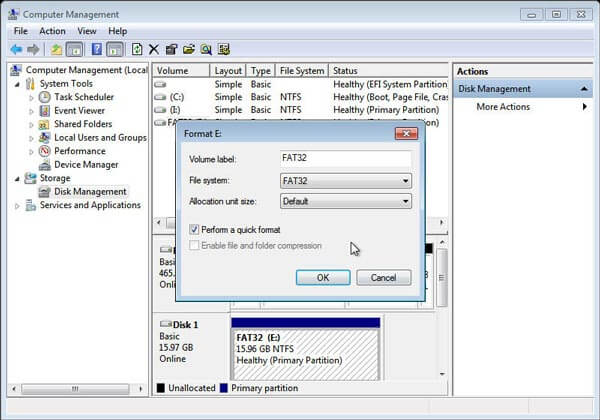Open the Action menu

pyautogui.click(x=52, y=31)
